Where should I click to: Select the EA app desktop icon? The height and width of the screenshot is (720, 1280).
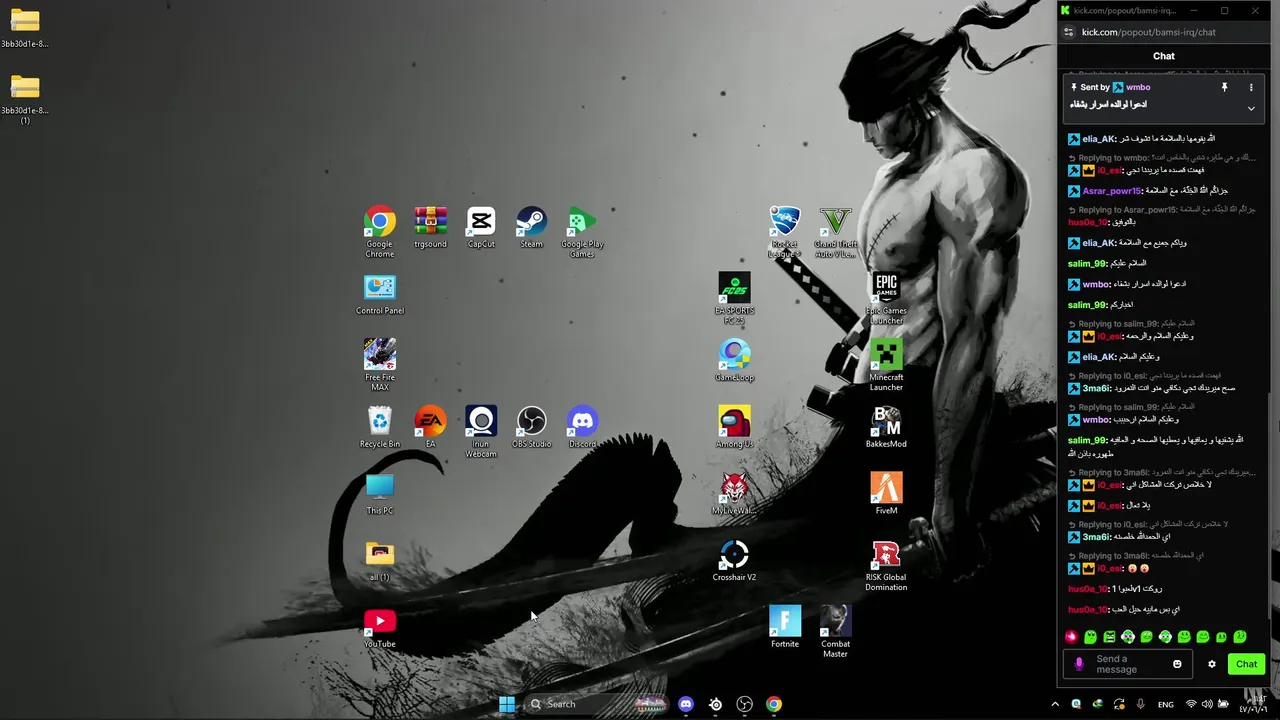(x=430, y=427)
